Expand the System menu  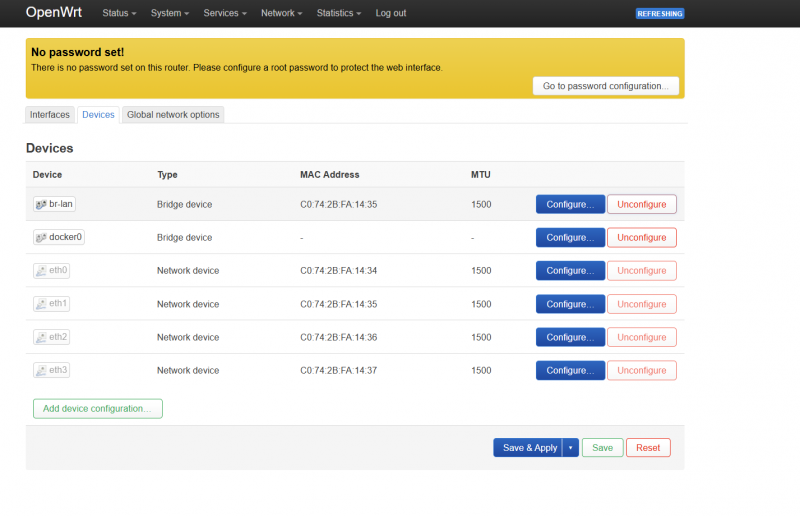(170, 13)
